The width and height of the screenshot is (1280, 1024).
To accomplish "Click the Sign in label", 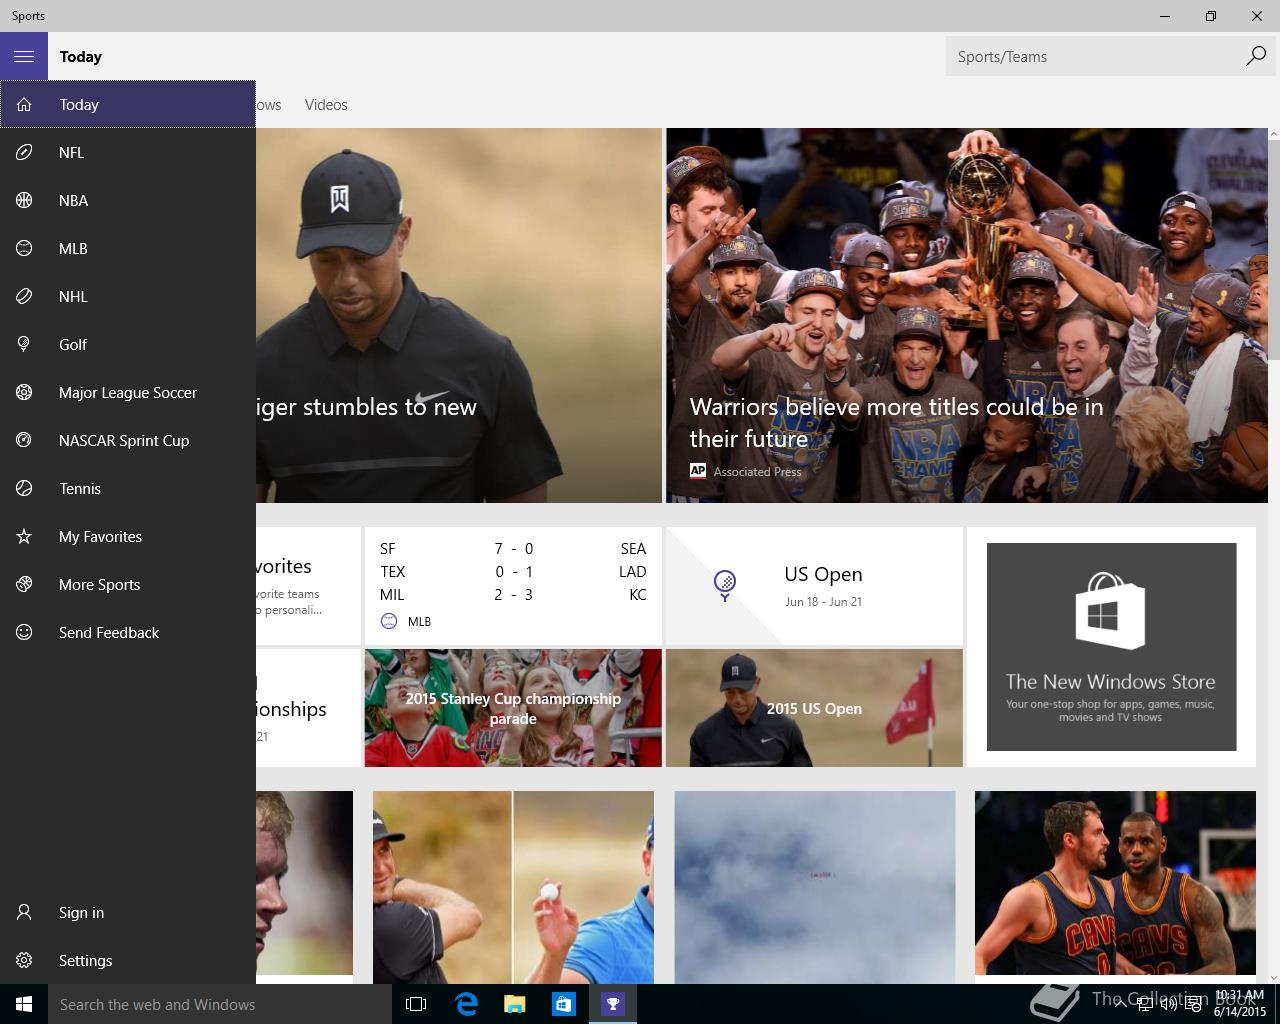I will tap(81, 912).
